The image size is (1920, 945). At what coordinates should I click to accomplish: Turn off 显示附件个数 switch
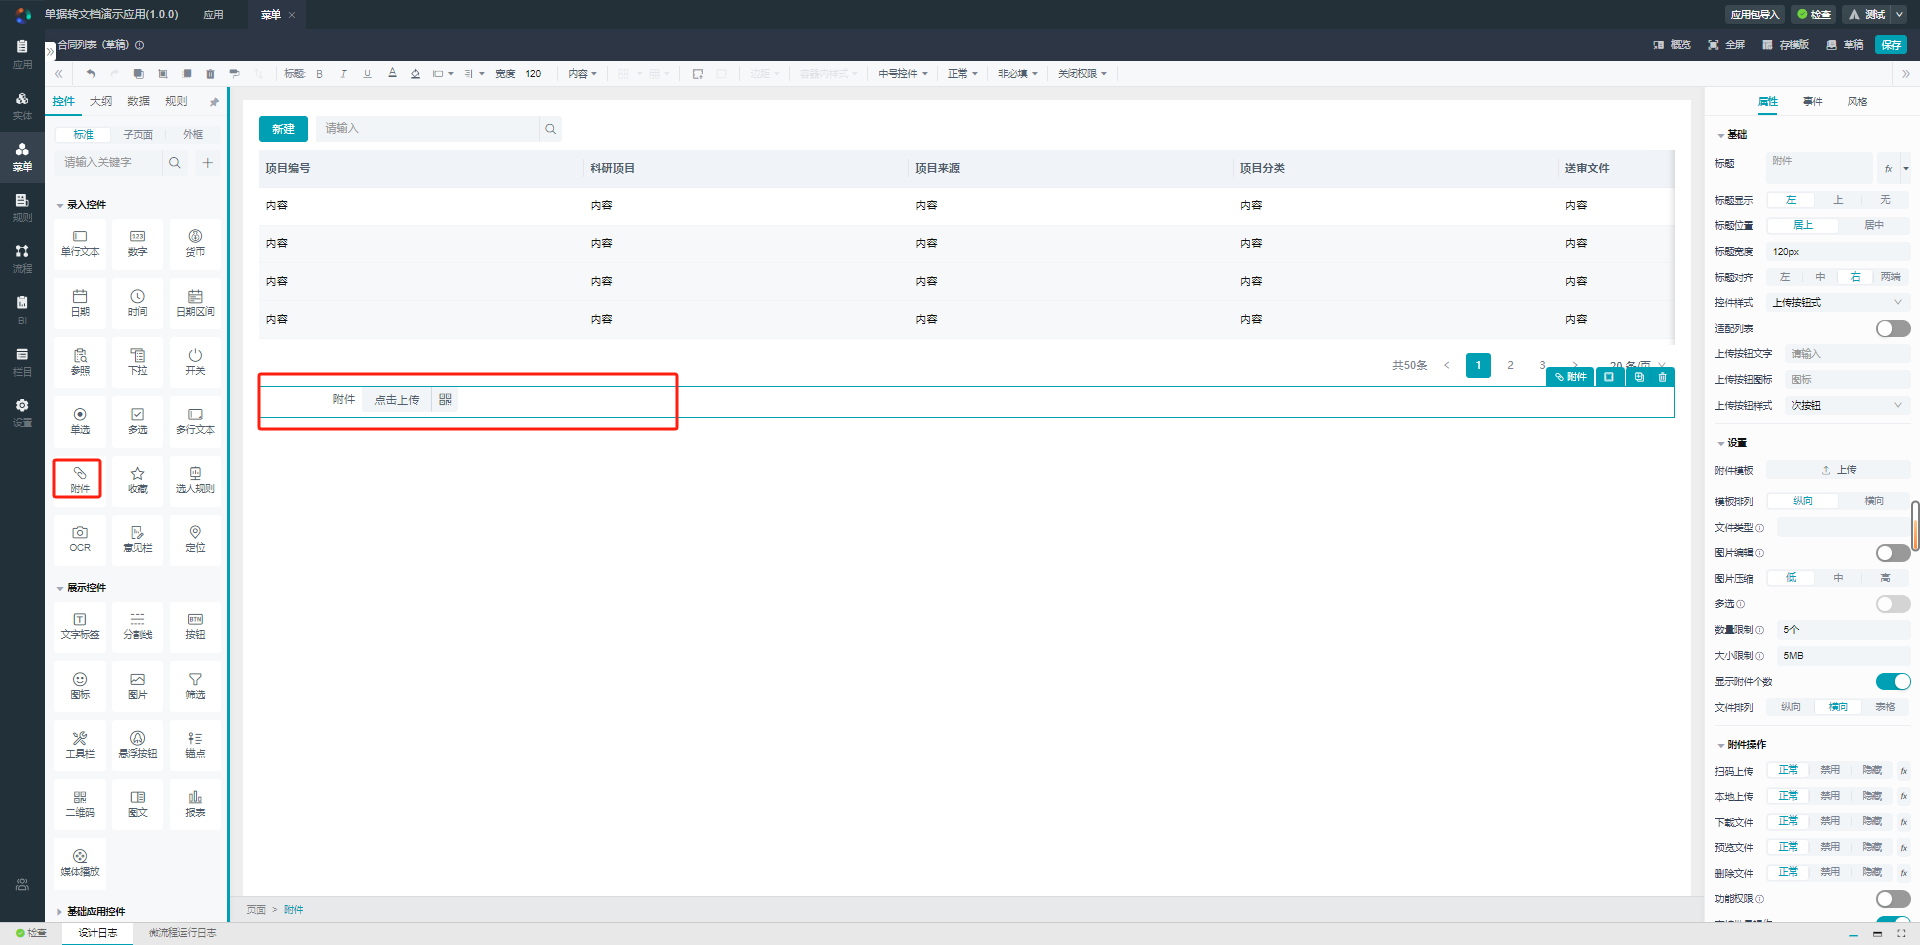(1892, 682)
